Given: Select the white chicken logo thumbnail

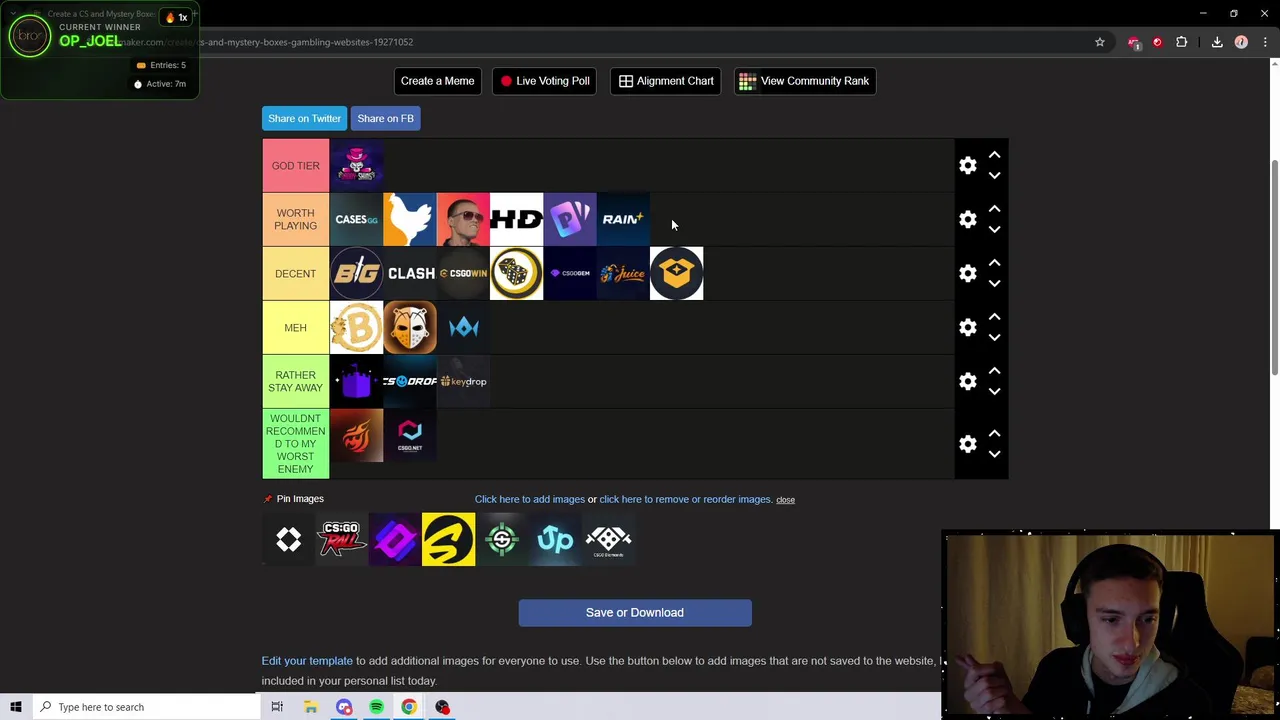Looking at the screenshot, I should click(410, 219).
